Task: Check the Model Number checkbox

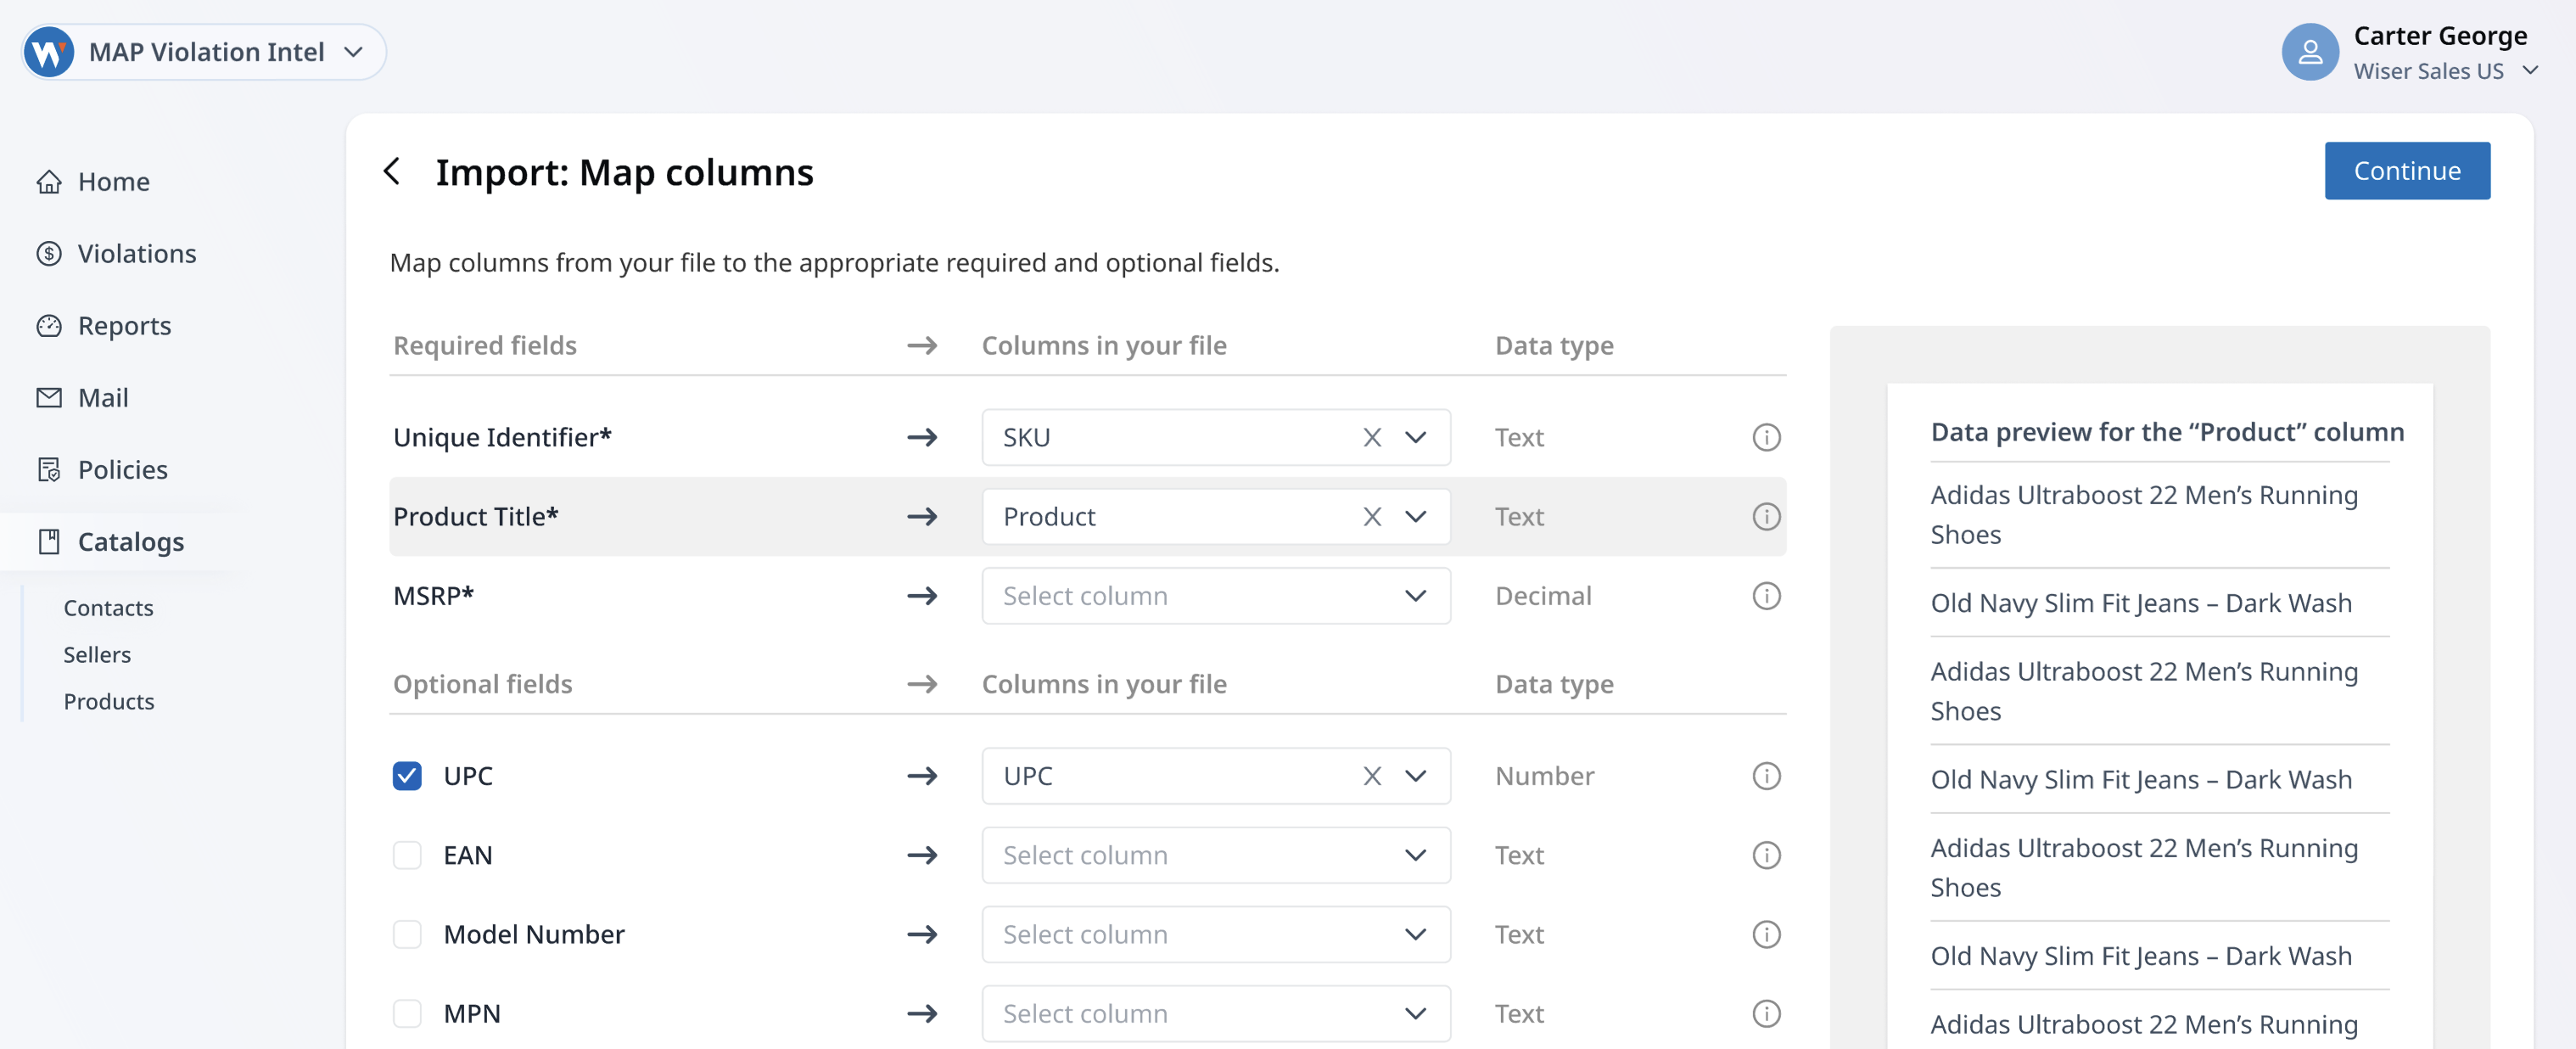Action: [x=407, y=934]
